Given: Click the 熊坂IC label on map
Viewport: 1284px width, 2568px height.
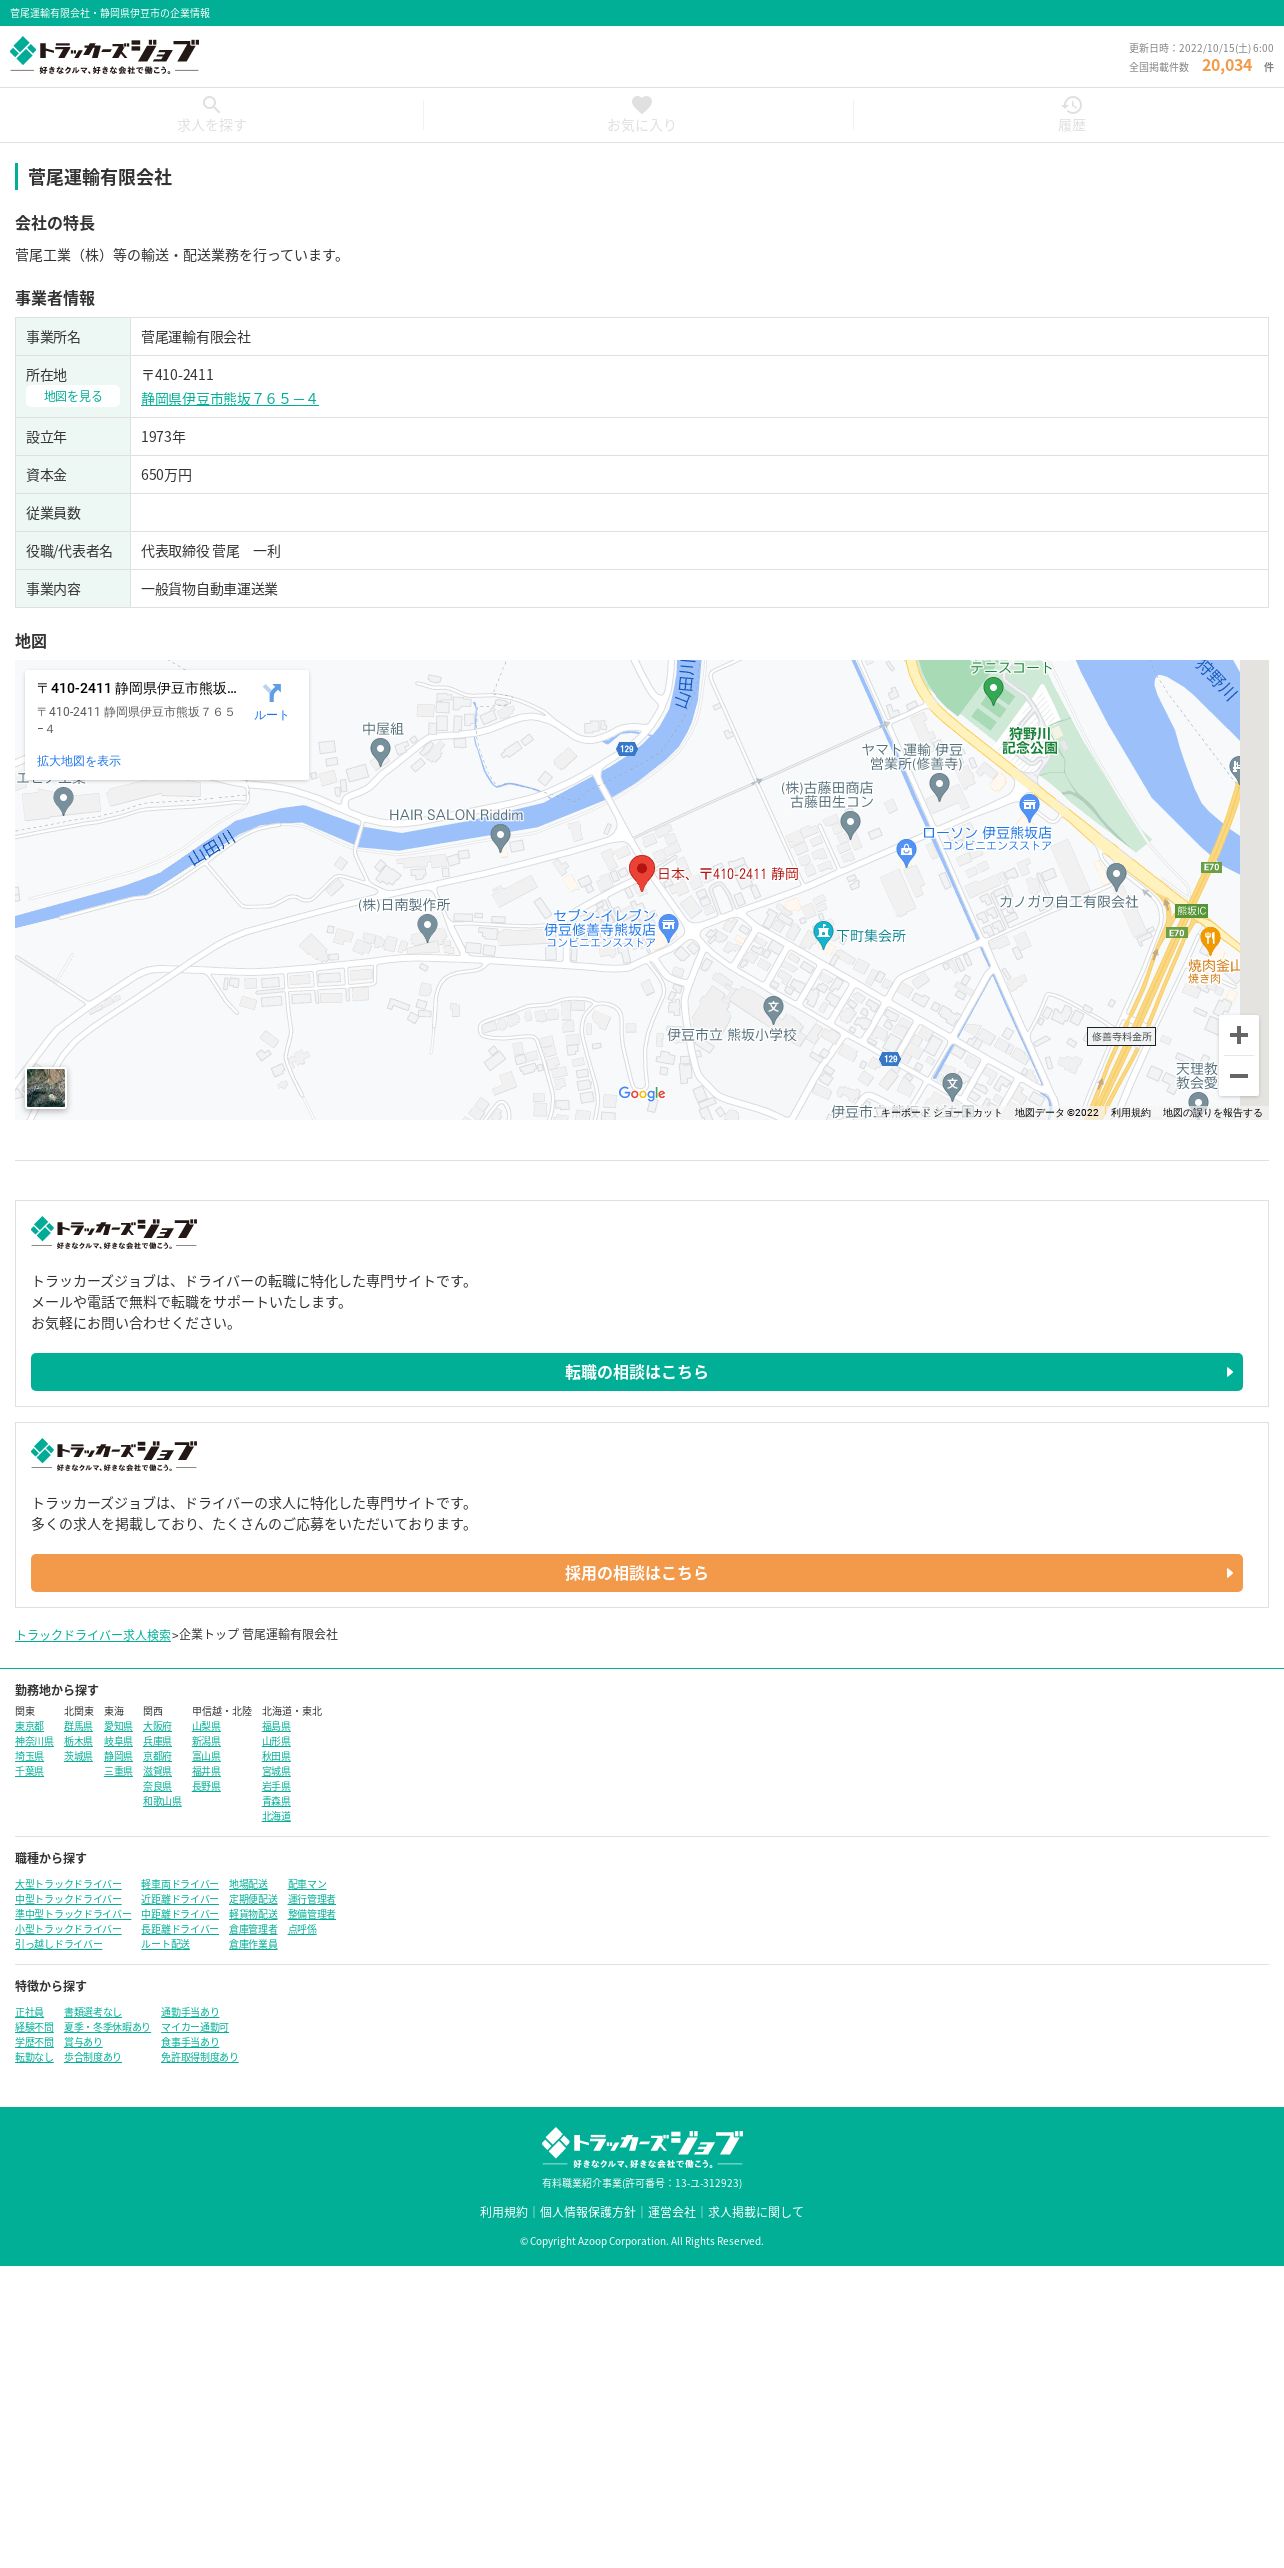Looking at the screenshot, I should coord(1191,911).
